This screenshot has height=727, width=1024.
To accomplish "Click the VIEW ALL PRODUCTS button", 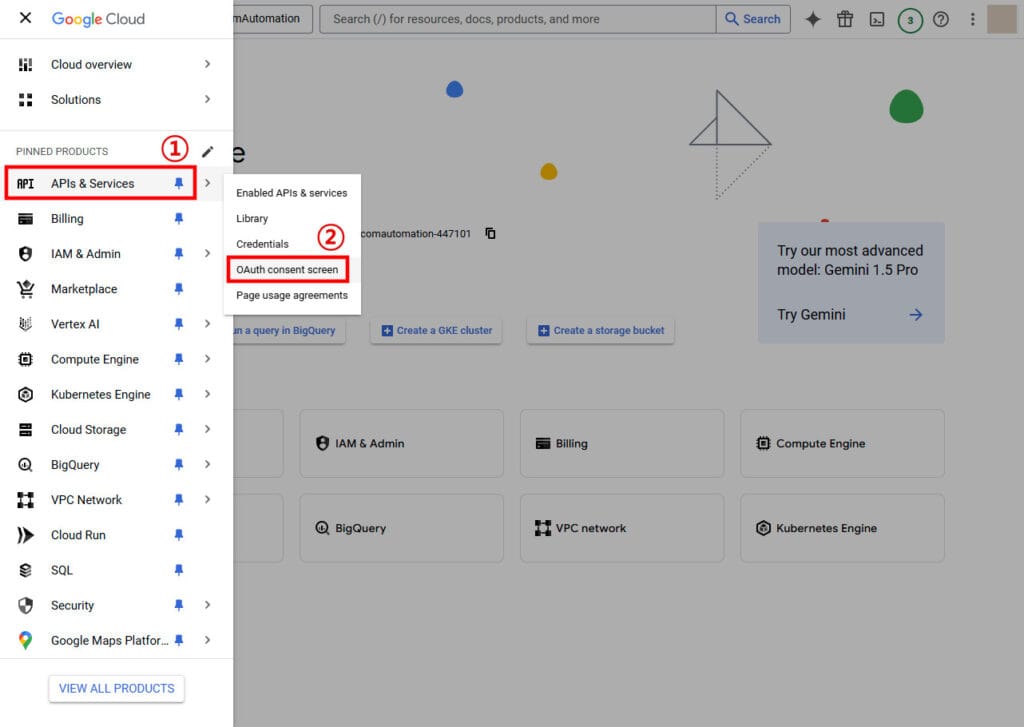I will coord(116,688).
